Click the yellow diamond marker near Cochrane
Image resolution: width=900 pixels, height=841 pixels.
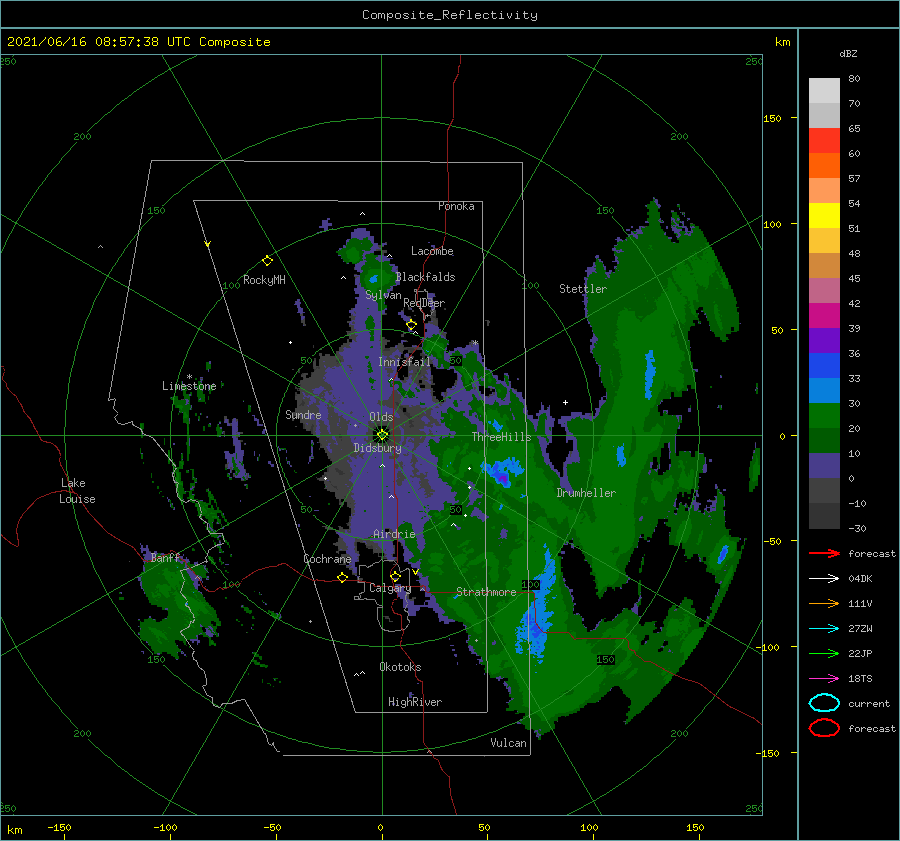342,577
